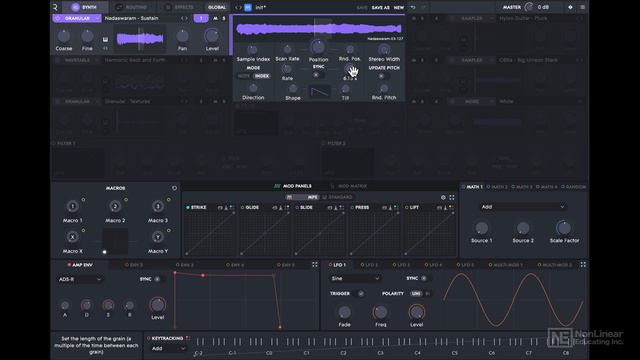
Task: Open the settings gear in the top bar
Action: tap(570, 7)
